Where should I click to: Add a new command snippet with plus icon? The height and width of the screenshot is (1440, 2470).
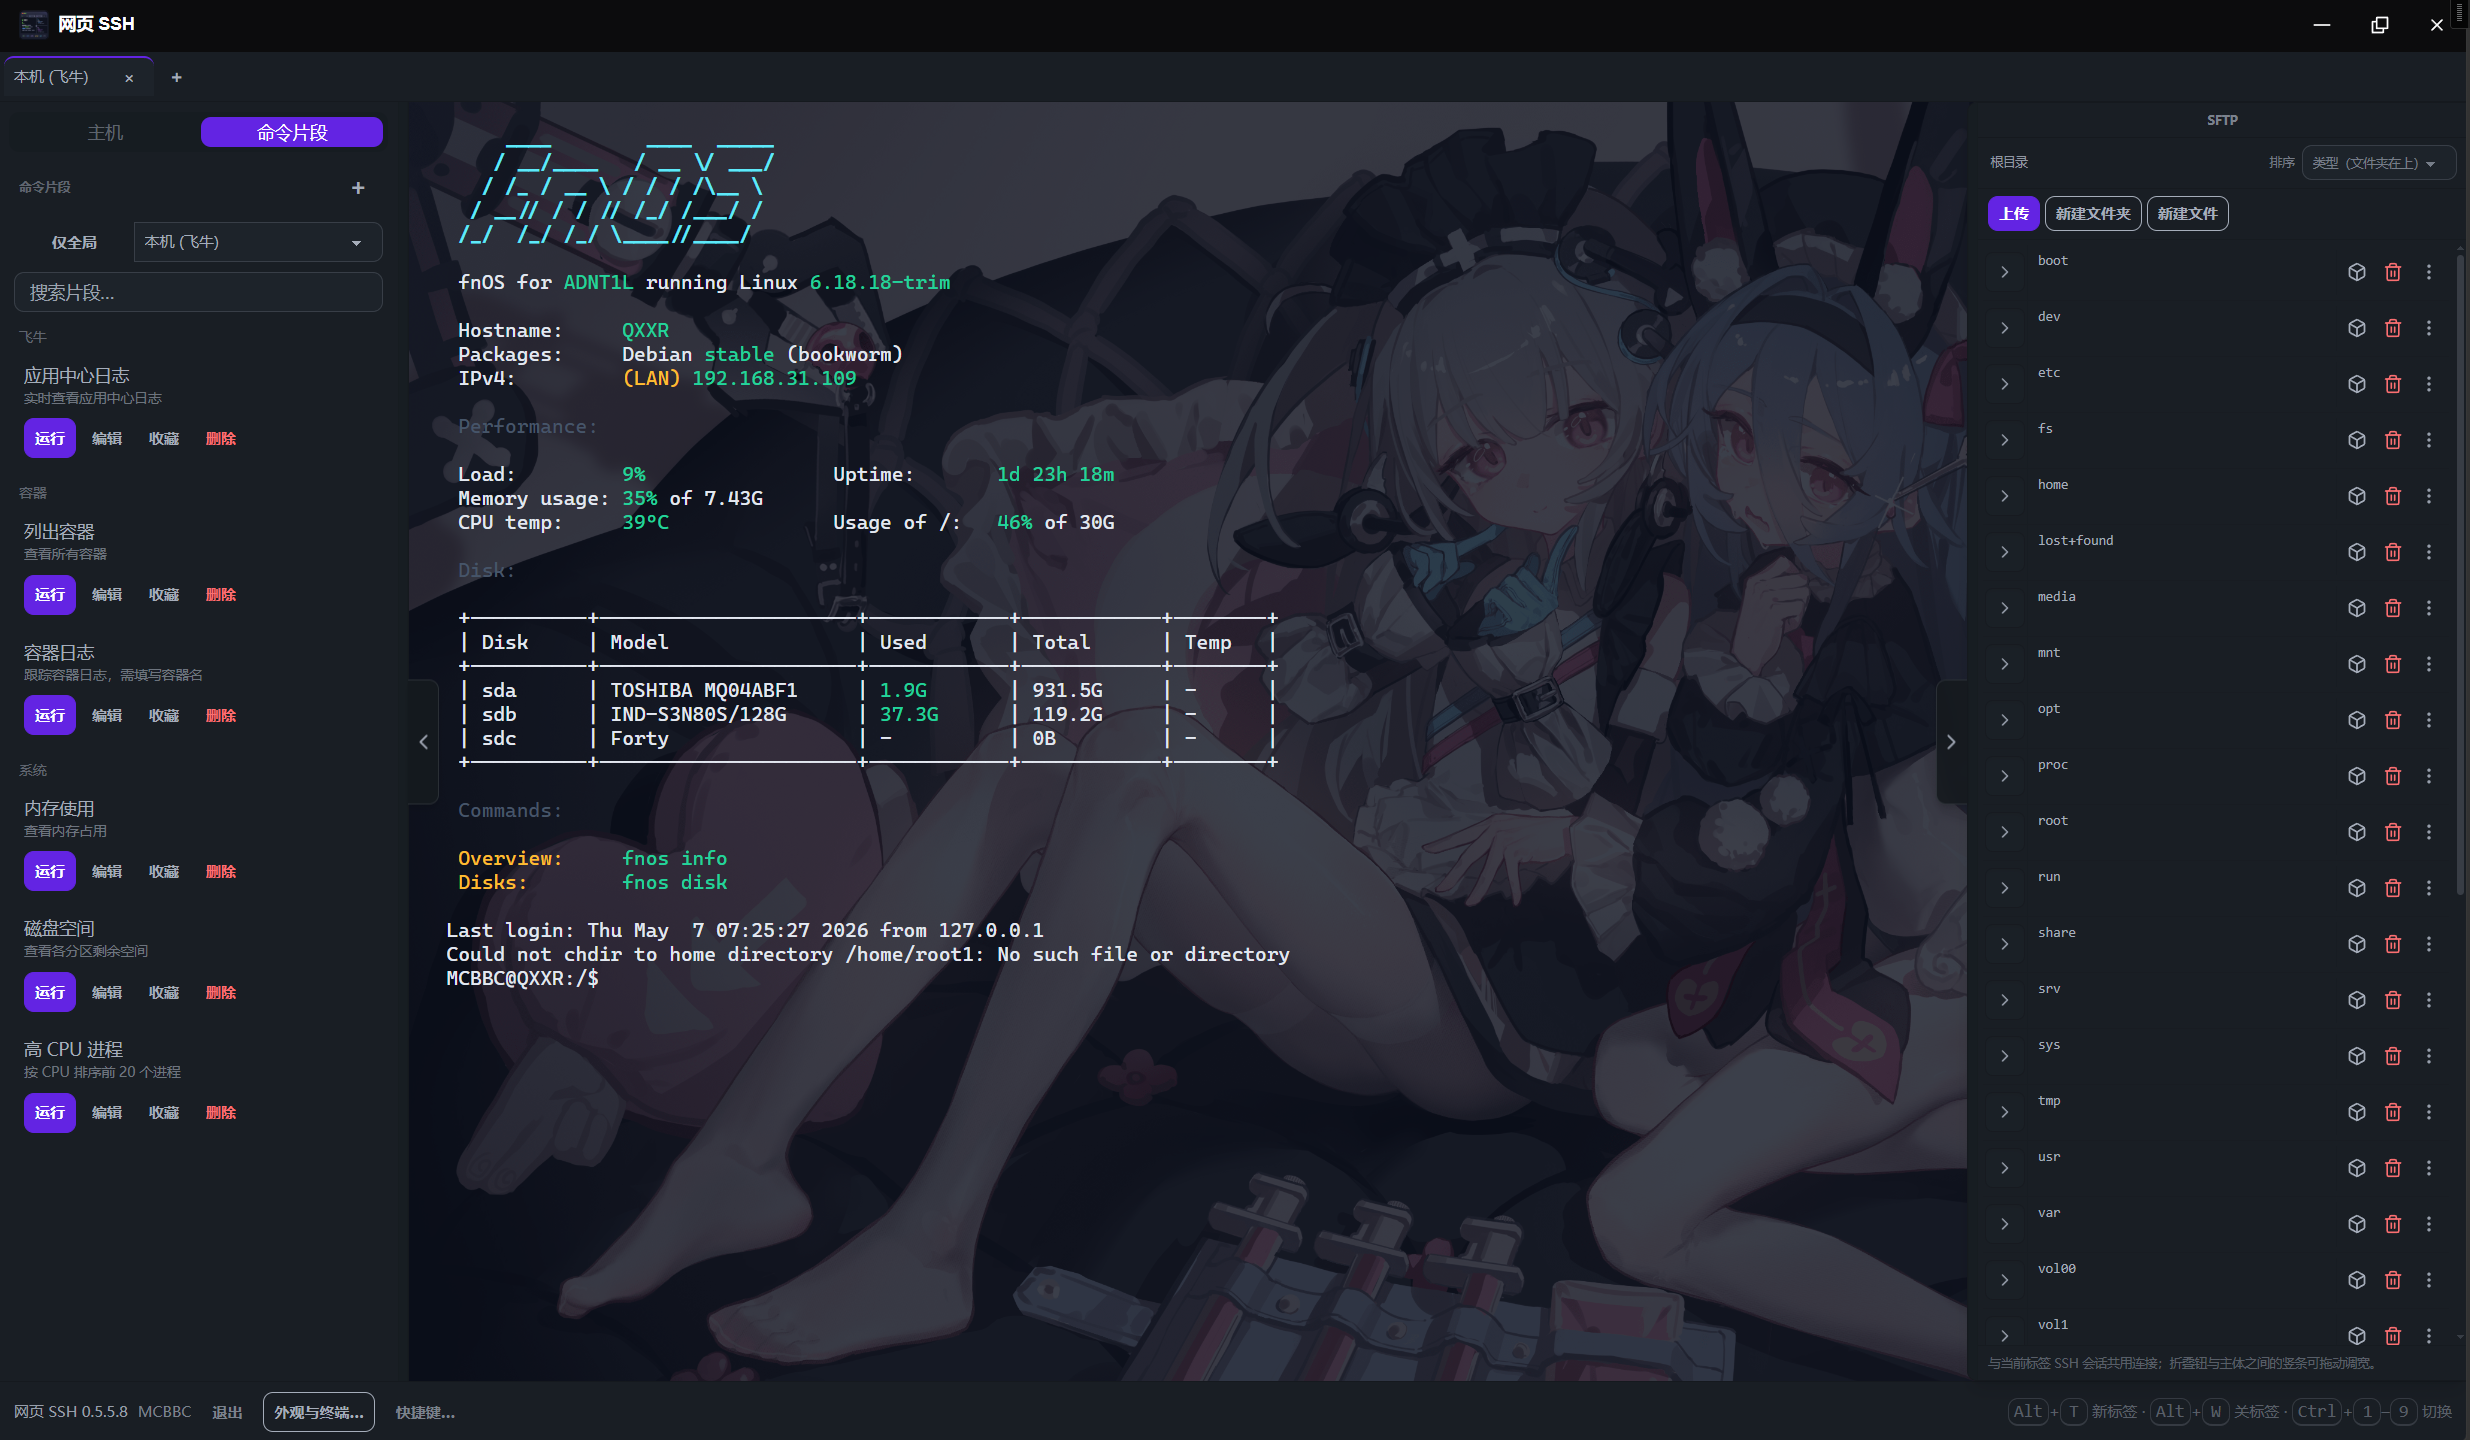tap(358, 188)
